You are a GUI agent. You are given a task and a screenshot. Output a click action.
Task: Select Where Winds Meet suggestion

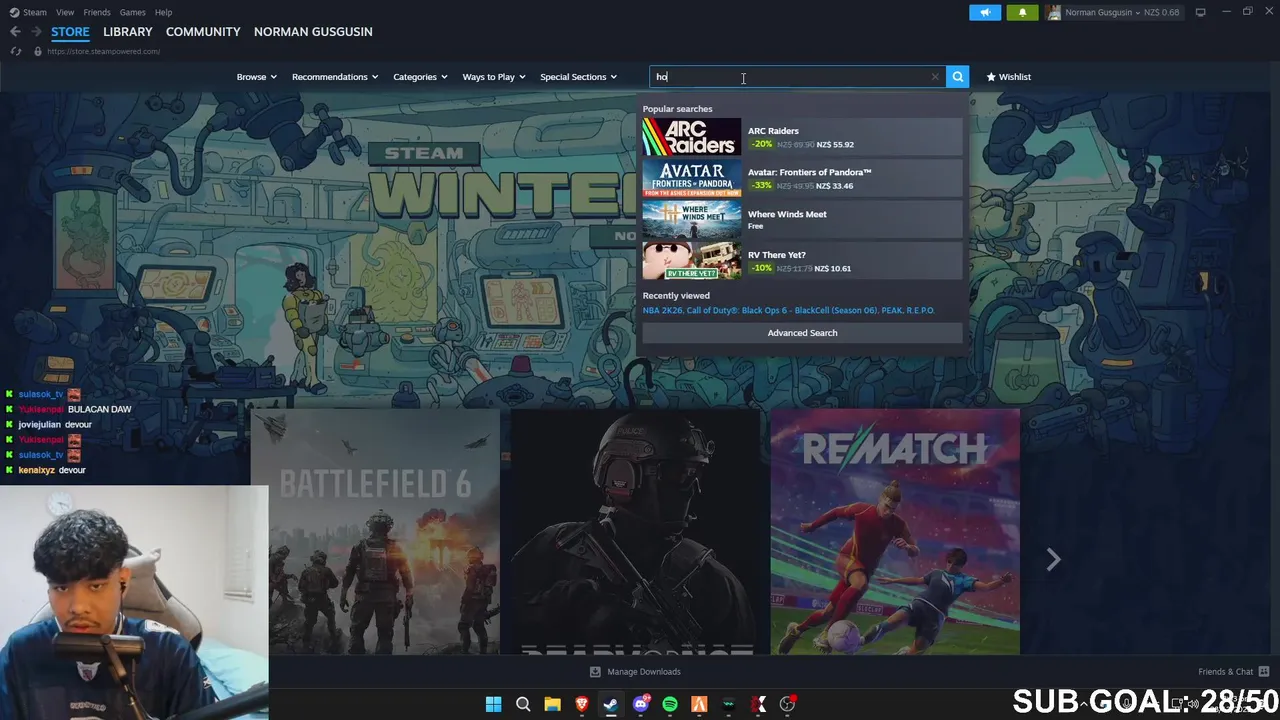tap(802, 219)
